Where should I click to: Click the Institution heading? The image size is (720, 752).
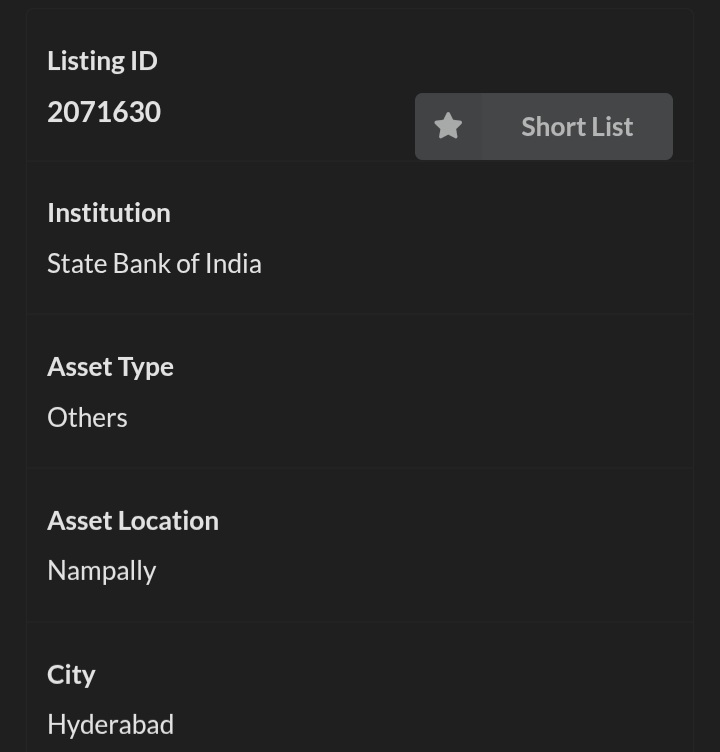click(109, 213)
